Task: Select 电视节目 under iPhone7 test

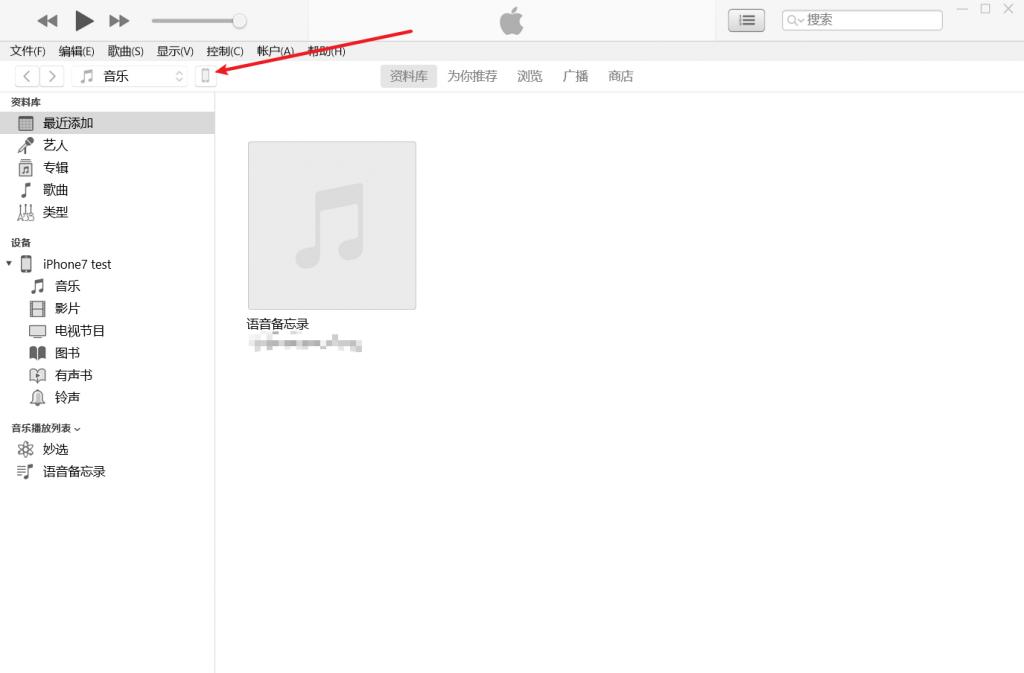Action: 78,330
